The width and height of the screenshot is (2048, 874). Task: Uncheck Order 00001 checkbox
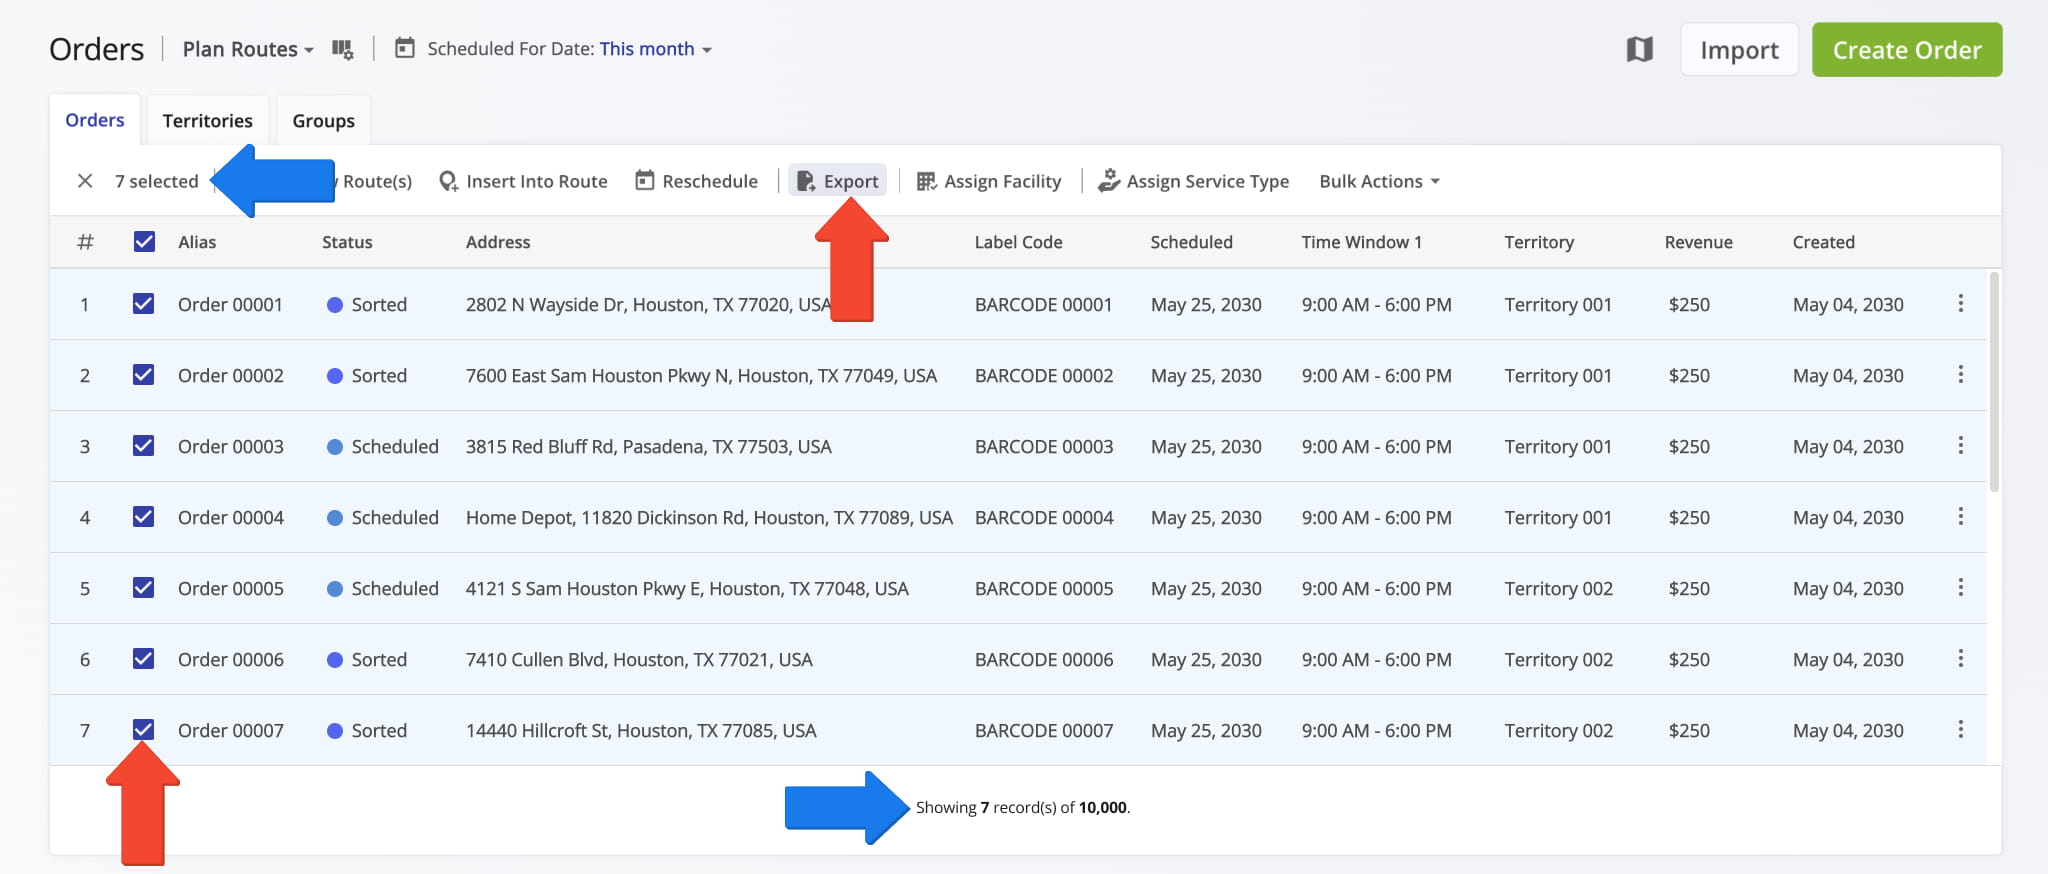(x=144, y=303)
